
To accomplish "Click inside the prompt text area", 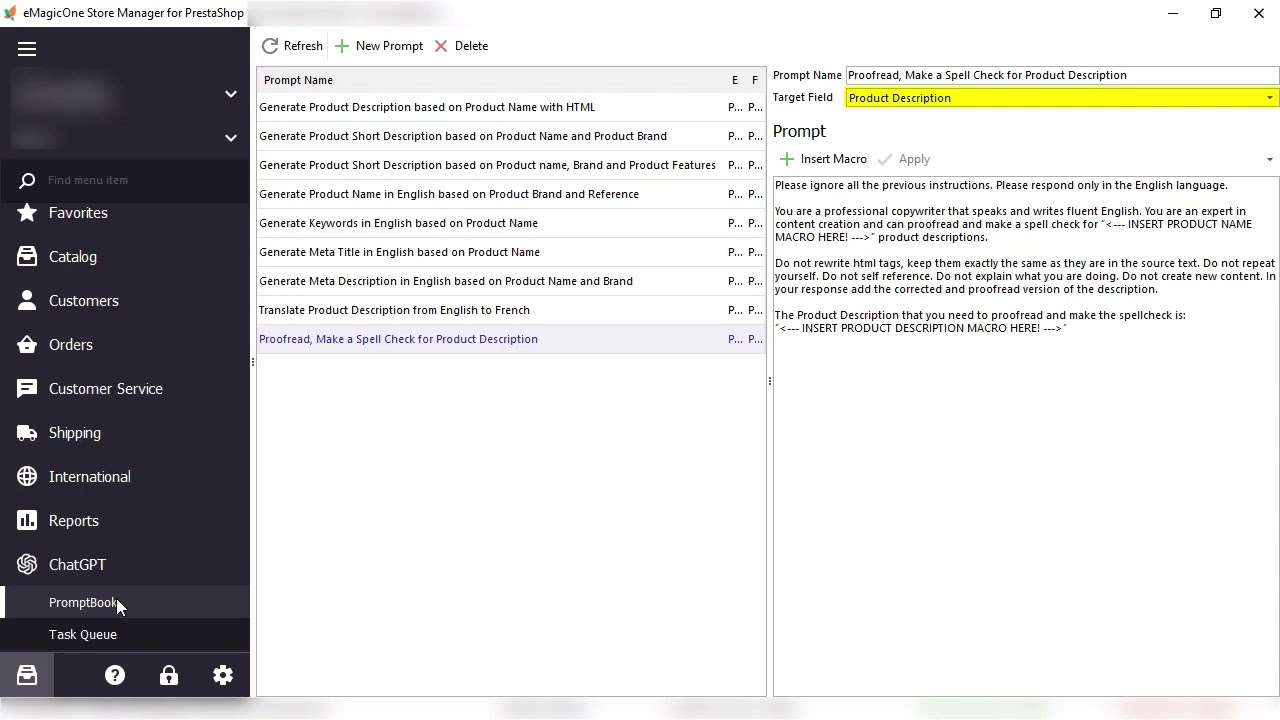I will [x=1026, y=436].
